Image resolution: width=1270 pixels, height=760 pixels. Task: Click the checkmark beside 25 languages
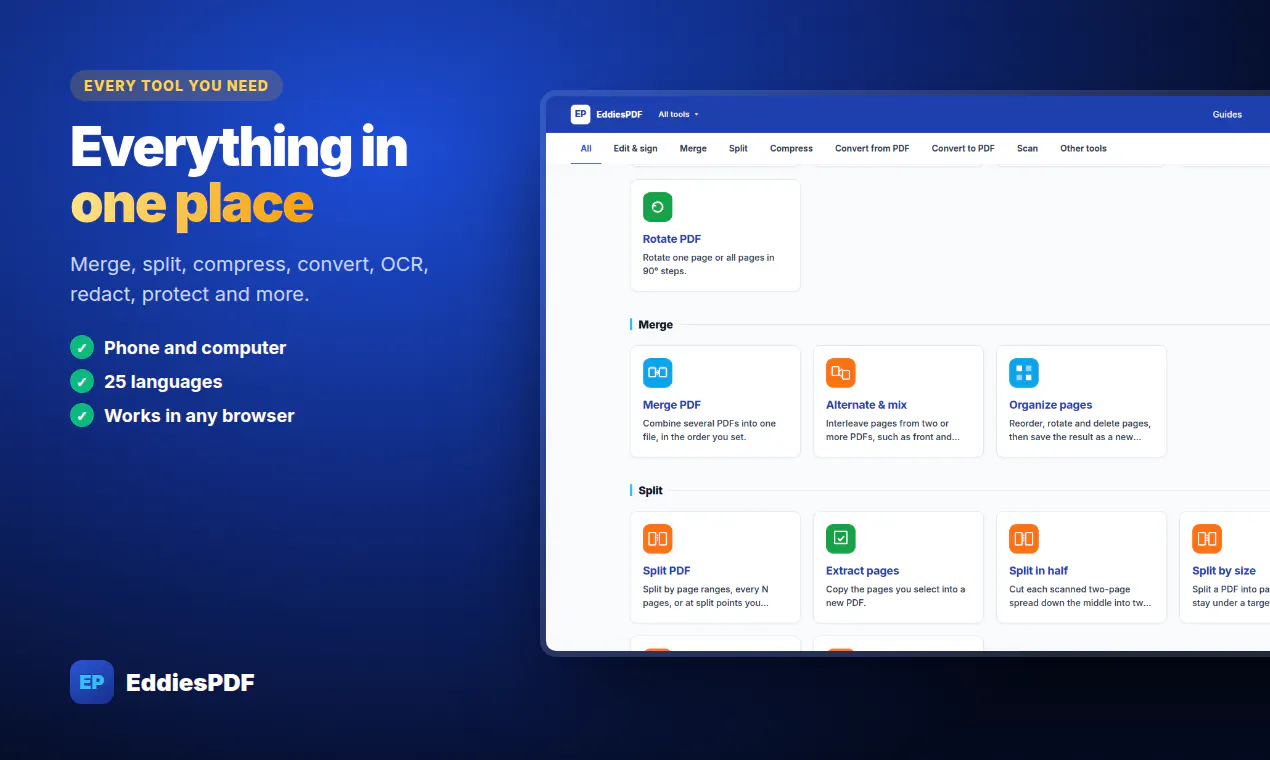pos(82,381)
